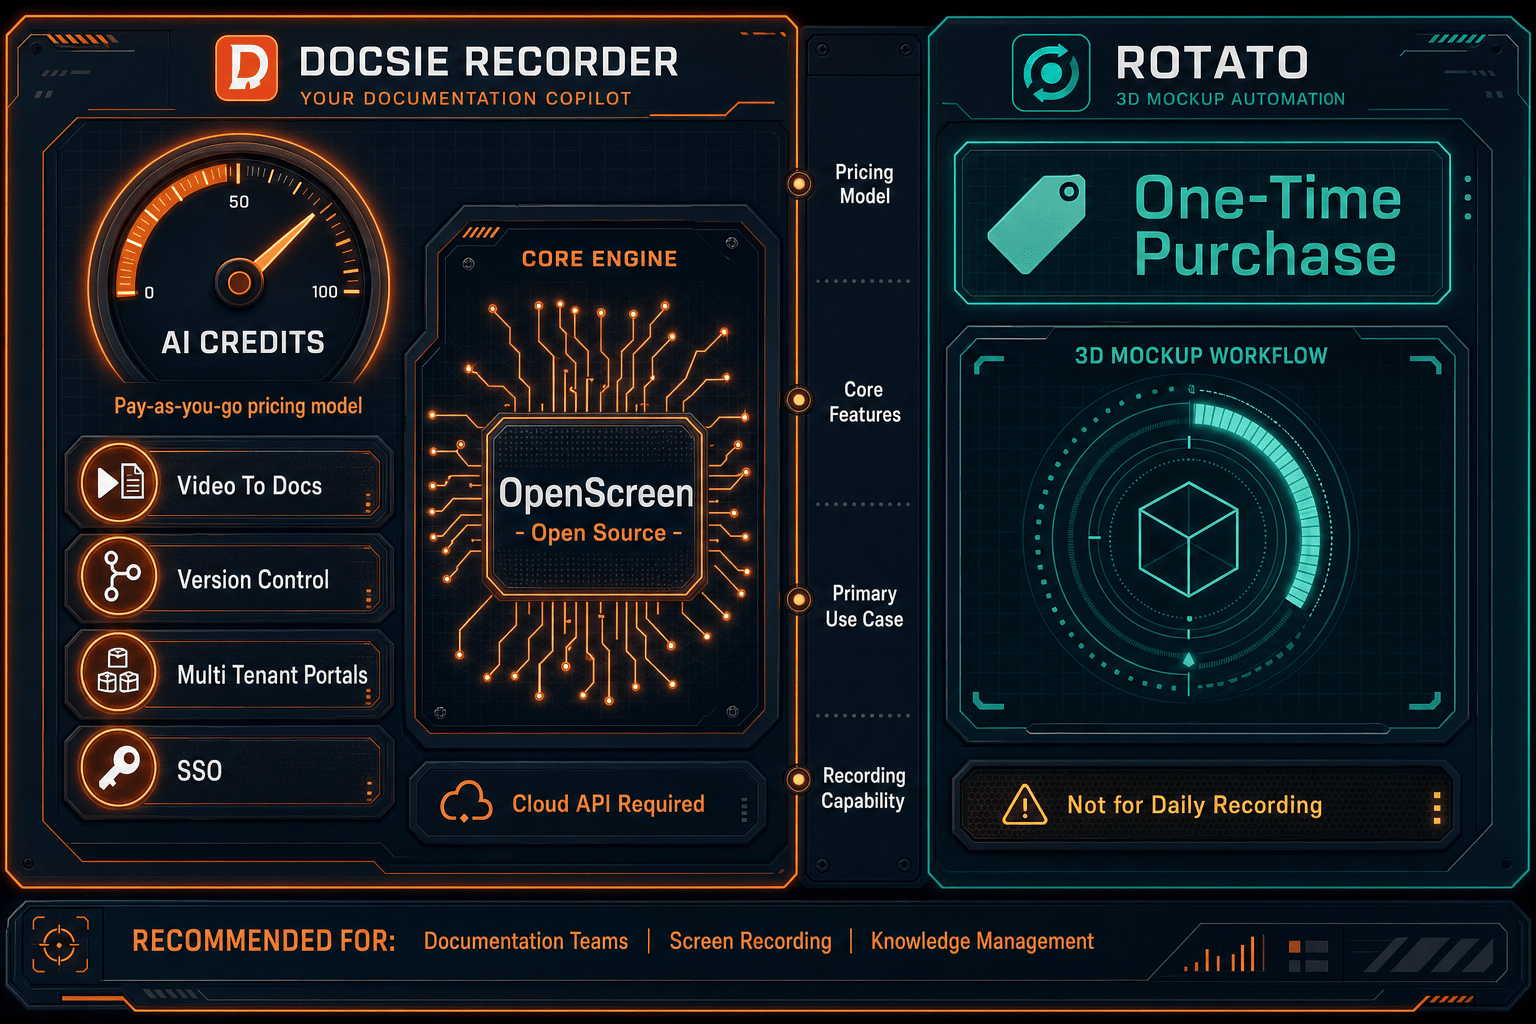
Task: Click the Primary Use Case orange node marker
Action: click(x=799, y=600)
